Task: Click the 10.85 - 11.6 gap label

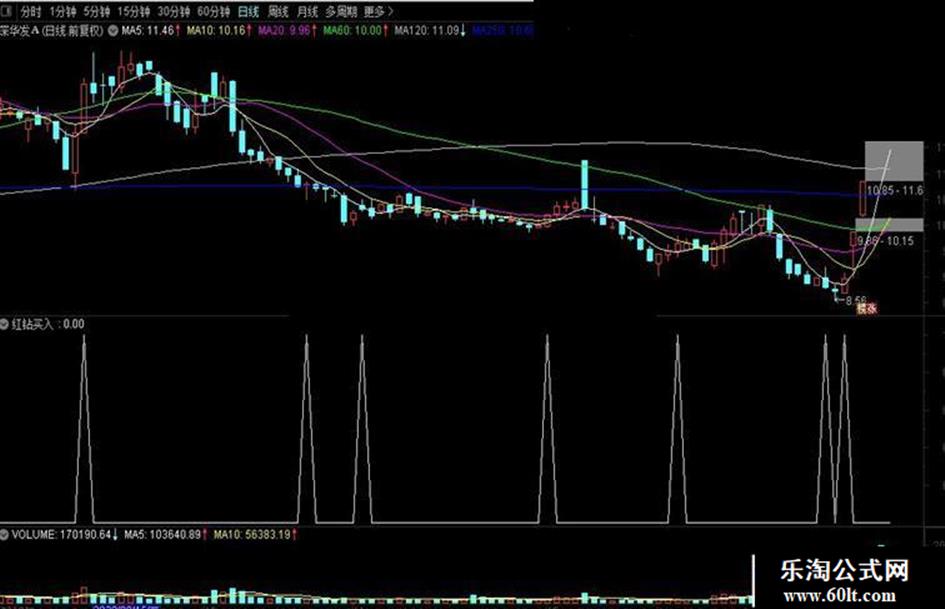Action: pyautogui.click(x=895, y=191)
